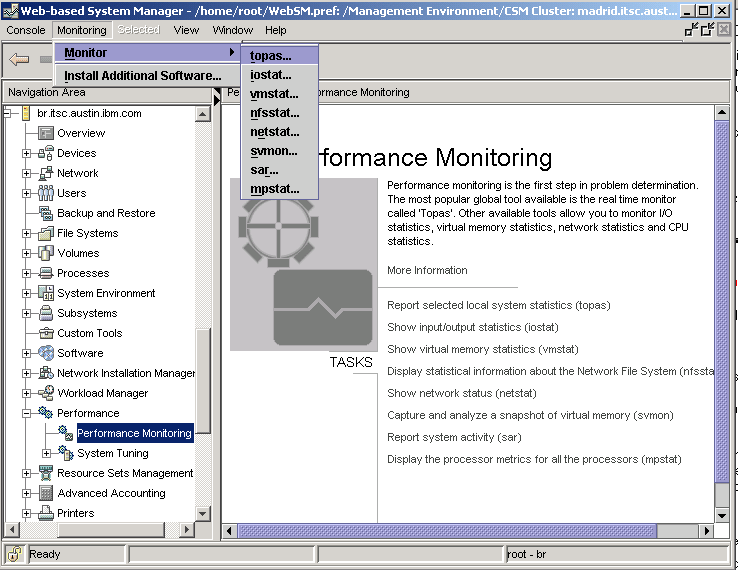Viewport: 738px width, 570px height.
Task: Expand the Devices tree node
Action: coord(26,153)
